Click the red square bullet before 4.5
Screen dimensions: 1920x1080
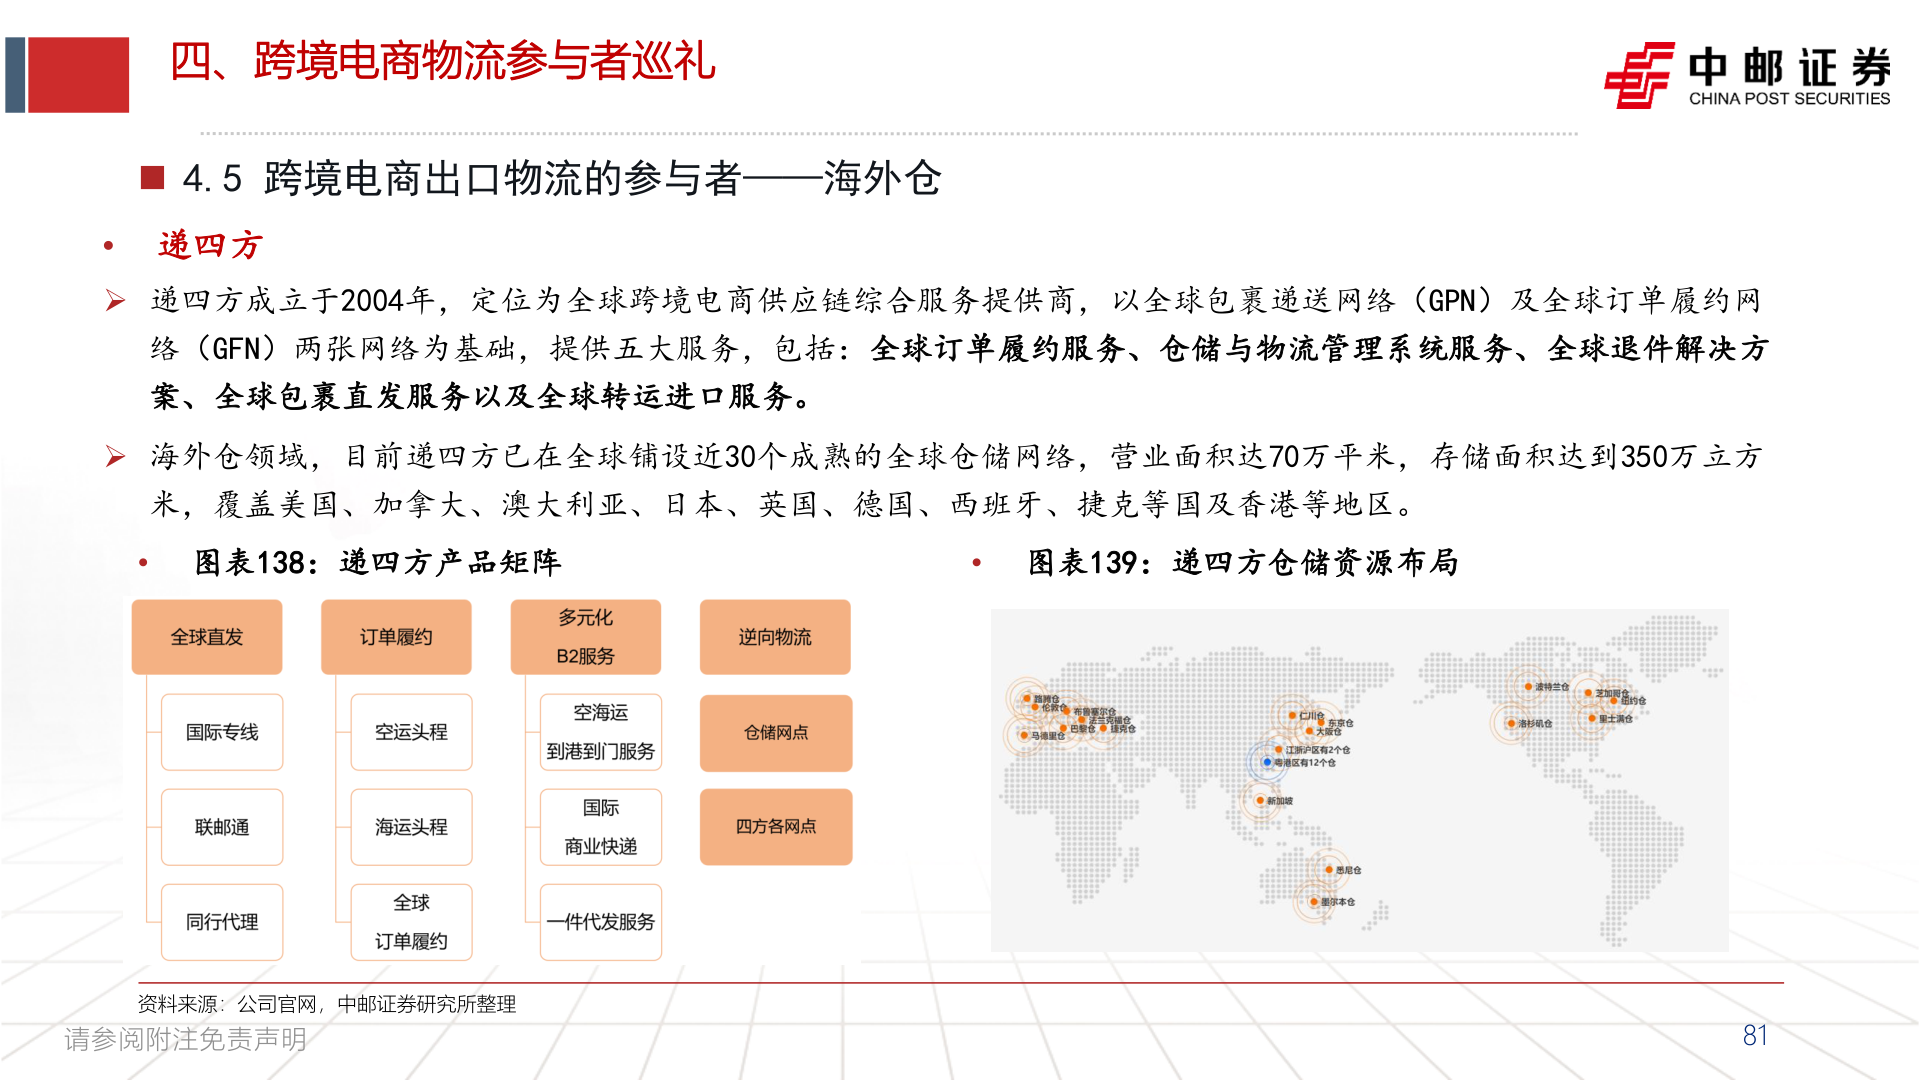[152, 178]
